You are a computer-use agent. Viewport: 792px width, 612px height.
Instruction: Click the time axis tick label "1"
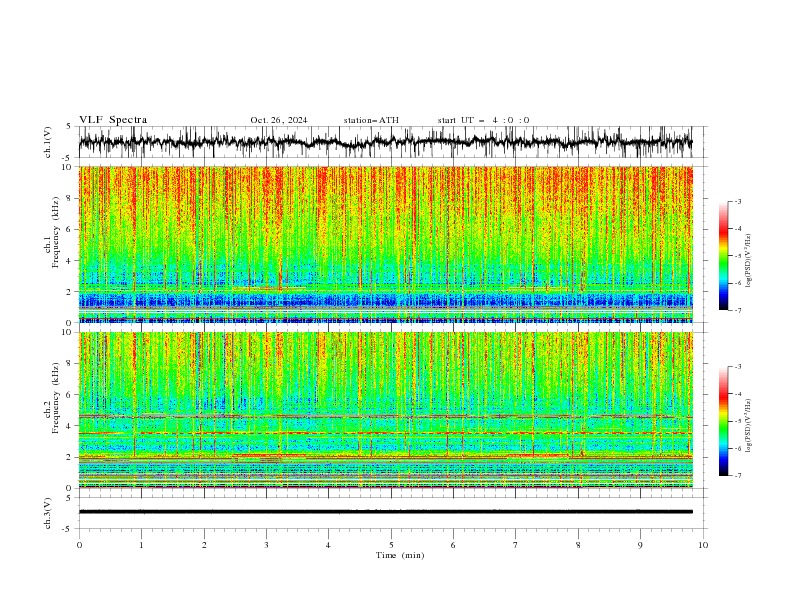coord(141,545)
